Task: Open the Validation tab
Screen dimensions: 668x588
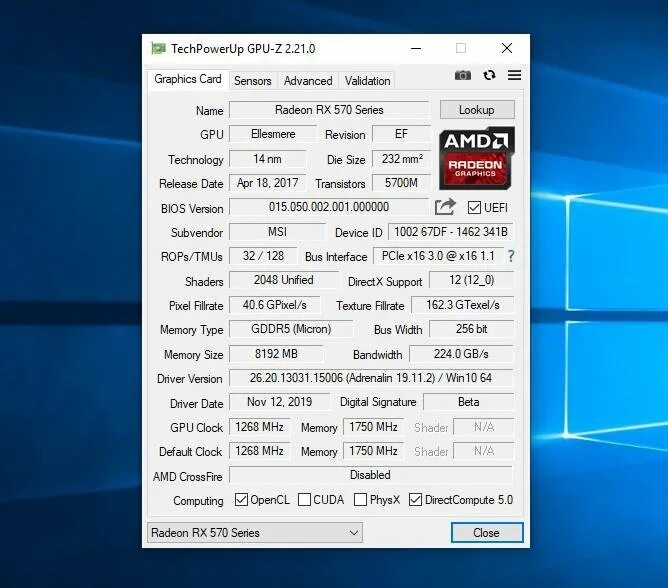Action: coord(367,81)
